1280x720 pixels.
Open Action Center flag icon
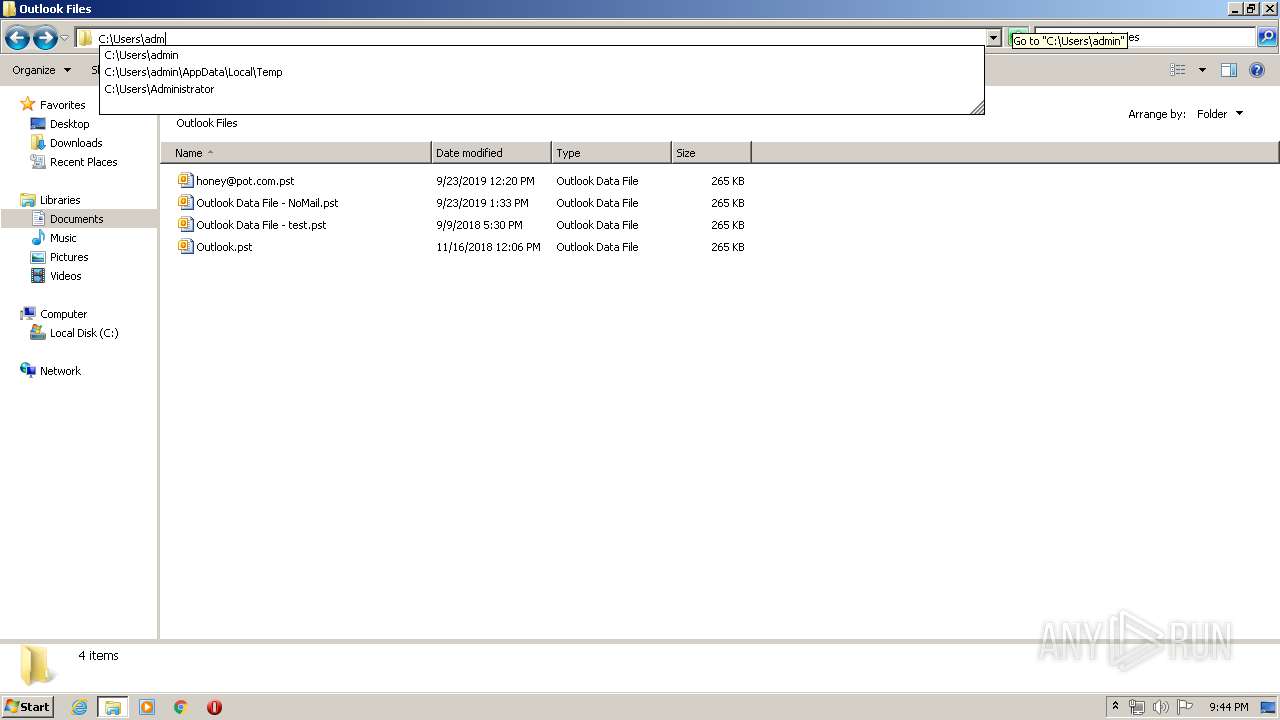point(1185,707)
